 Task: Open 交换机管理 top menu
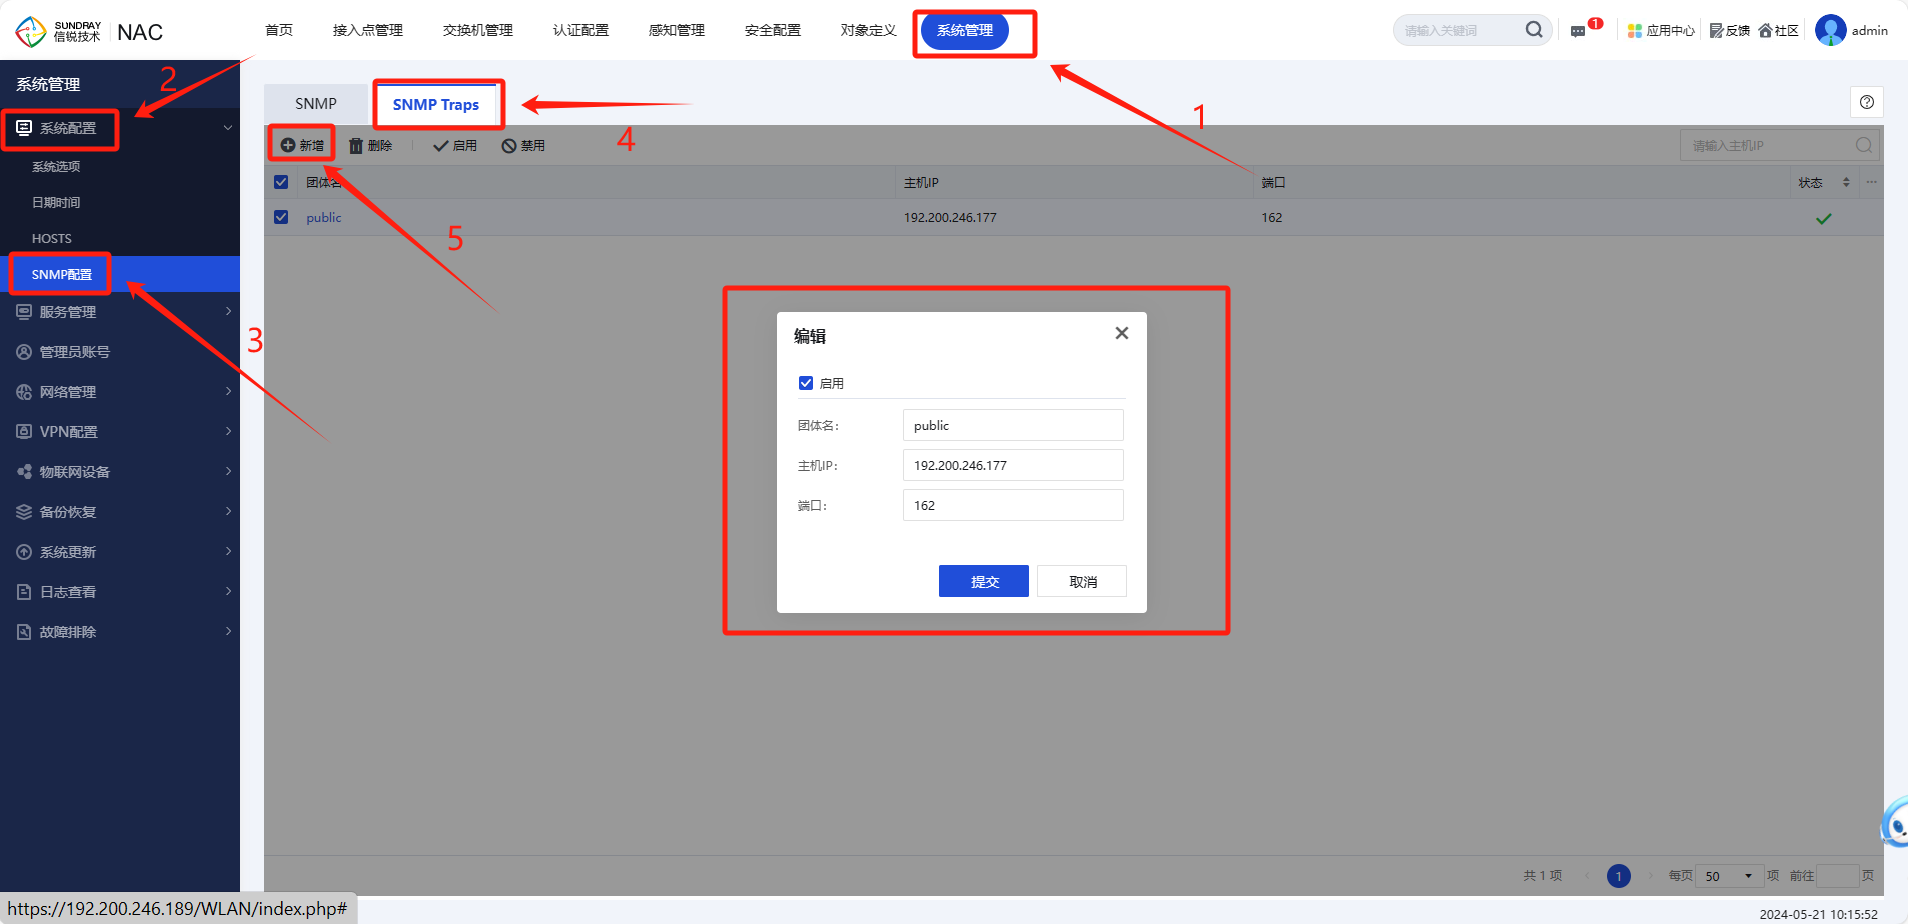click(478, 30)
